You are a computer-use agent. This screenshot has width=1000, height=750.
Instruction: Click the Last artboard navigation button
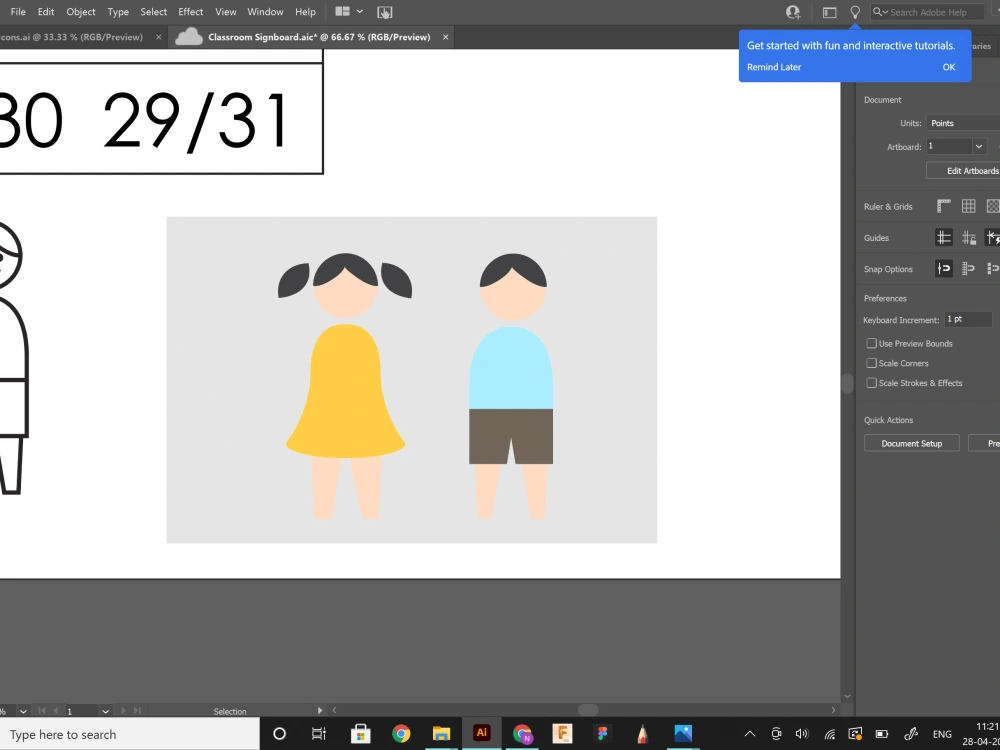pos(136,710)
